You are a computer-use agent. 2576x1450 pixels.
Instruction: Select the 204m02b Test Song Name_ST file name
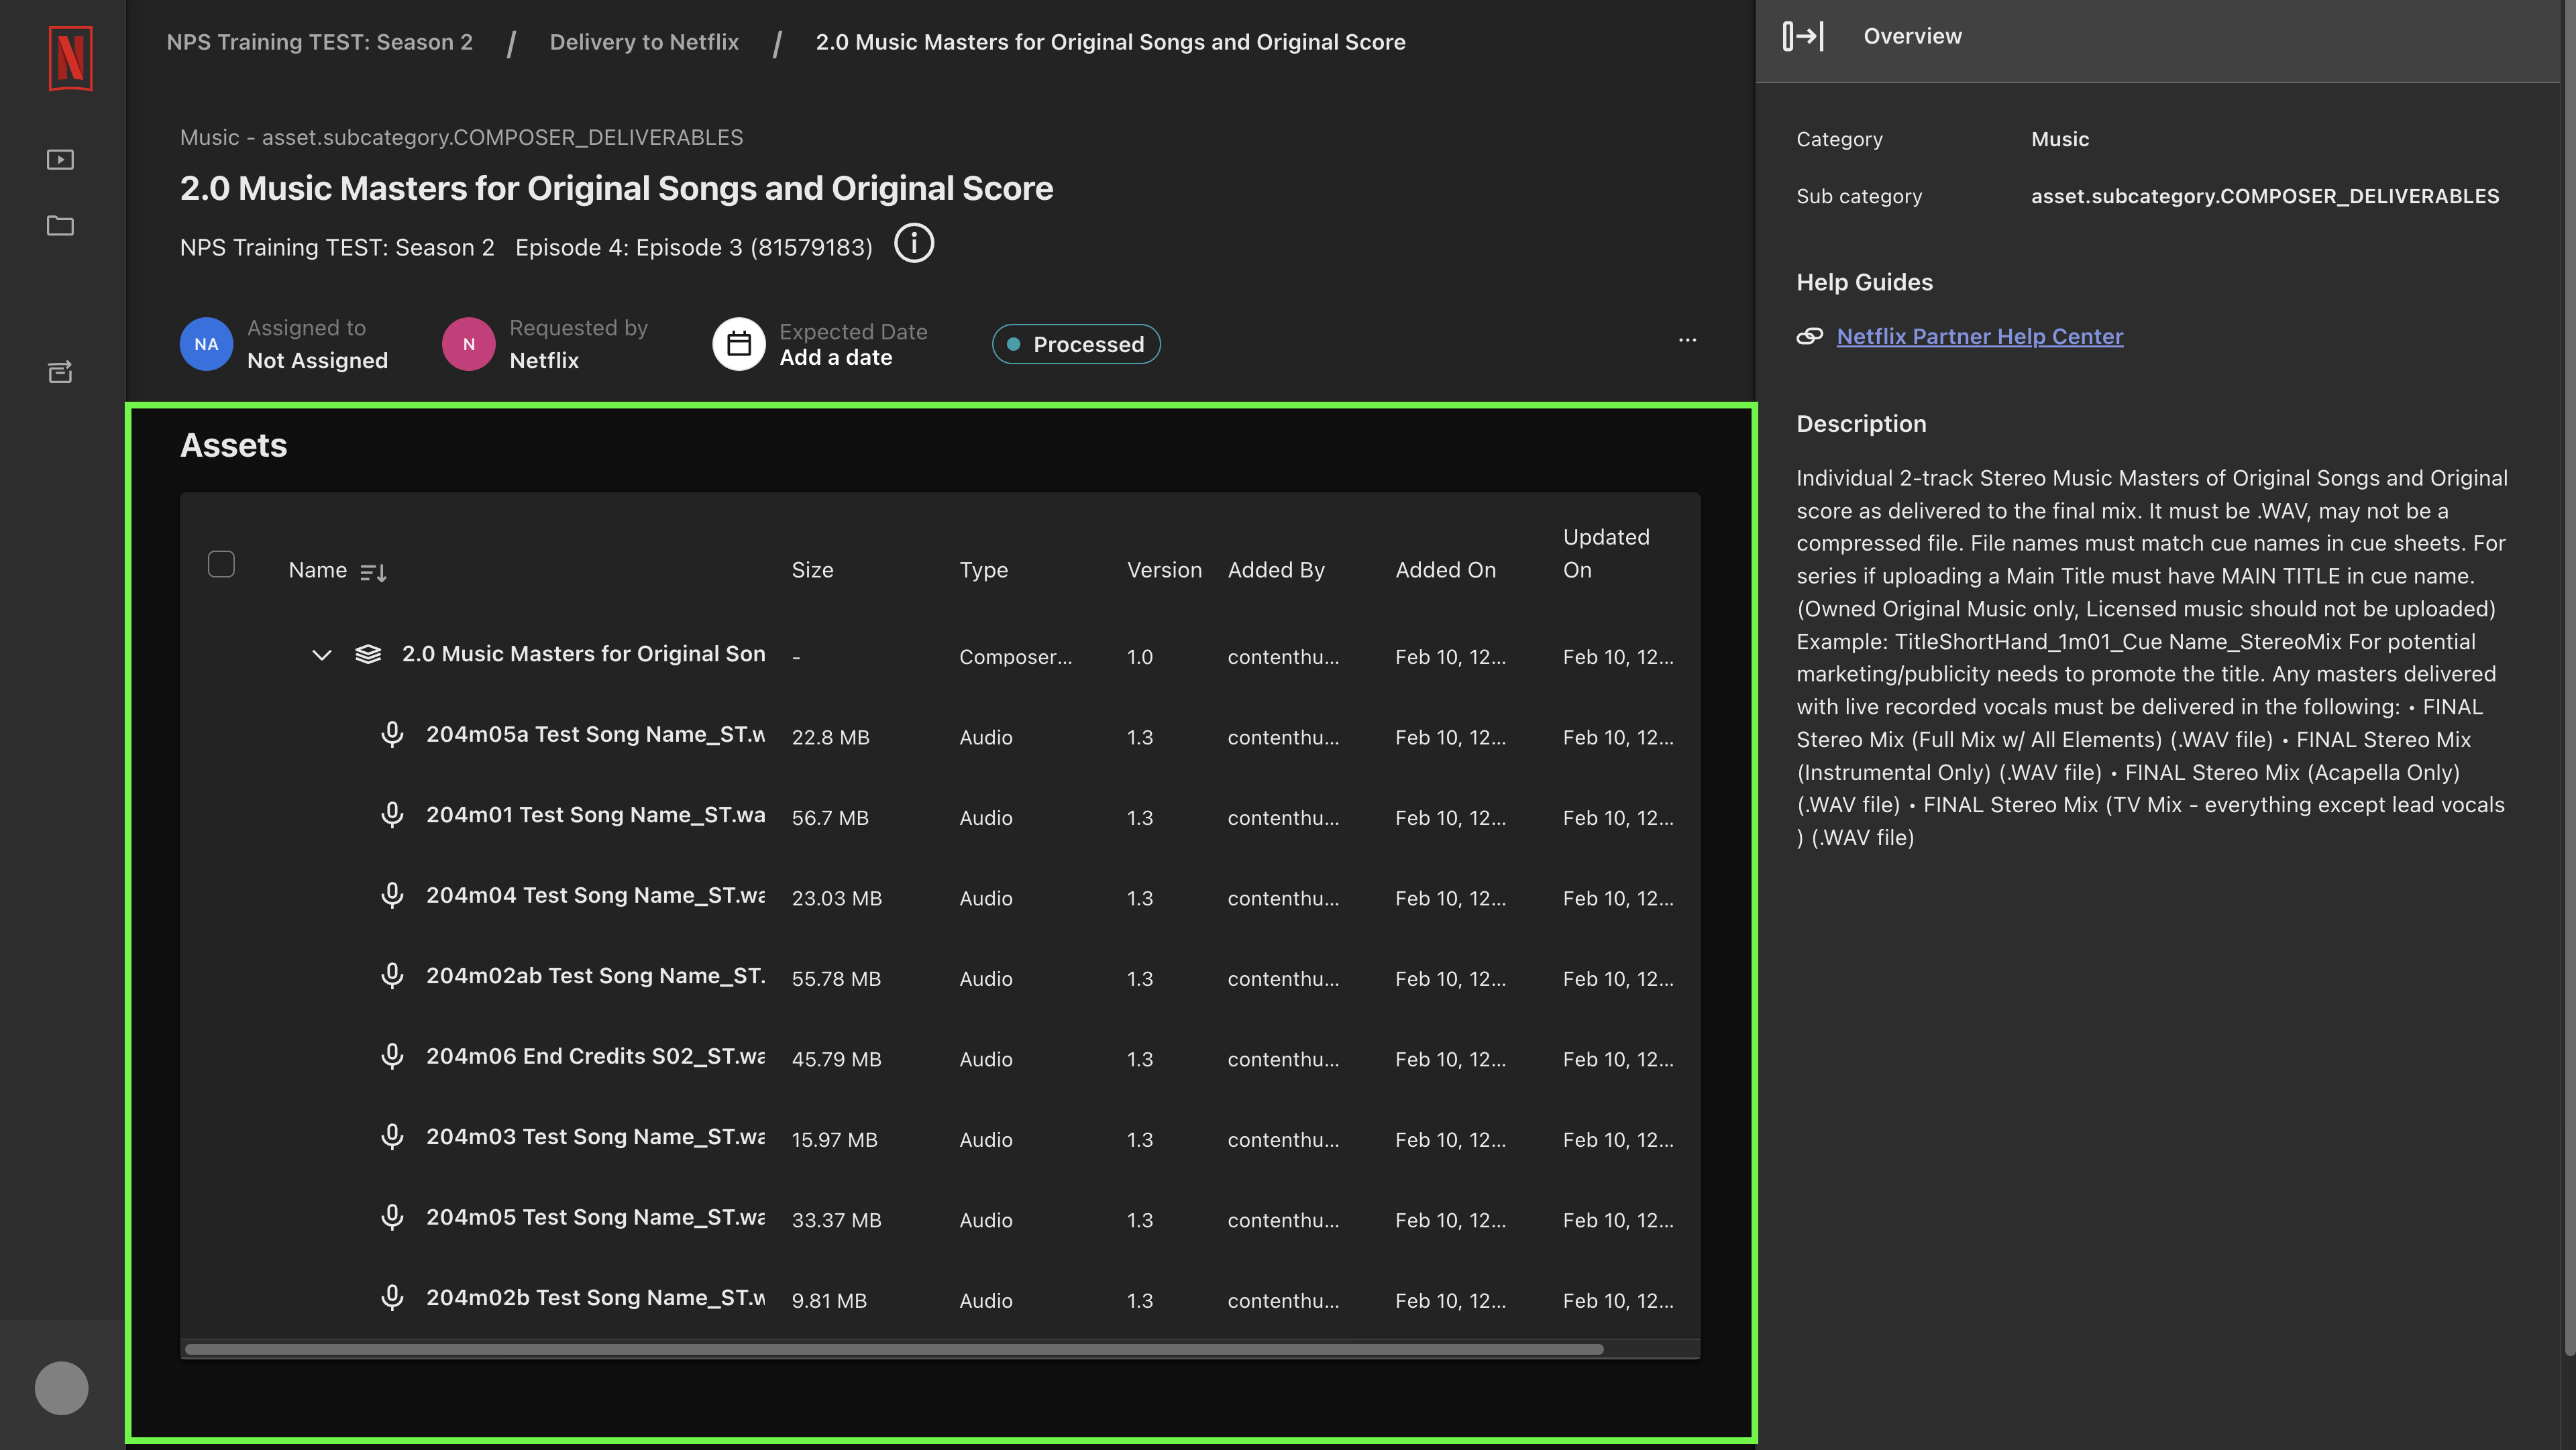(x=595, y=1298)
